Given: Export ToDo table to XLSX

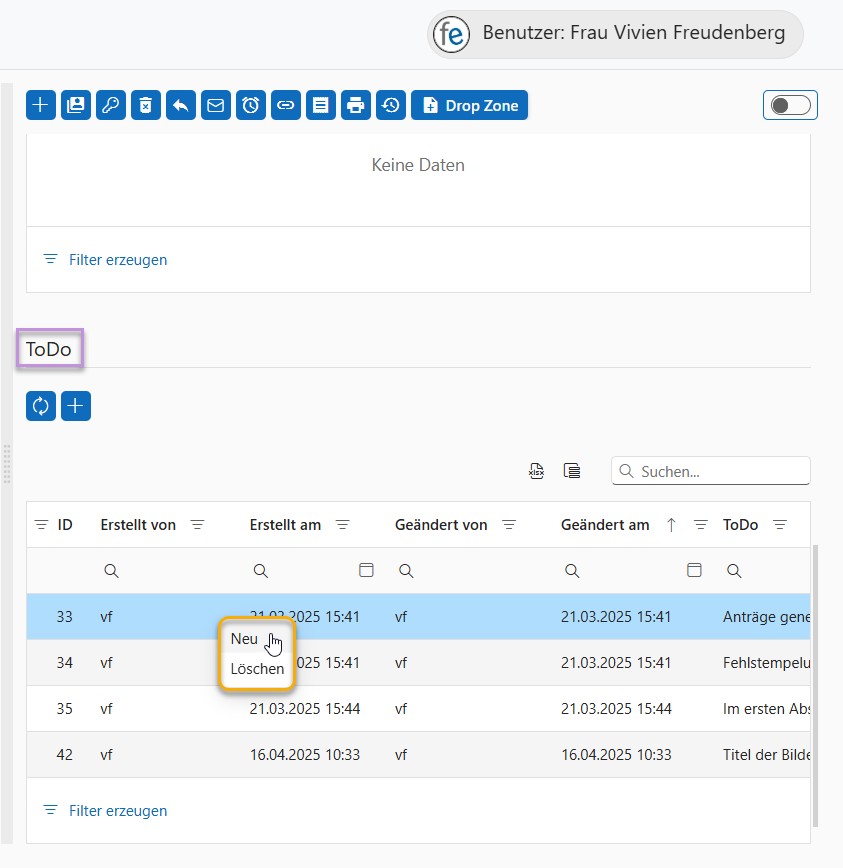Looking at the screenshot, I should coord(537,471).
